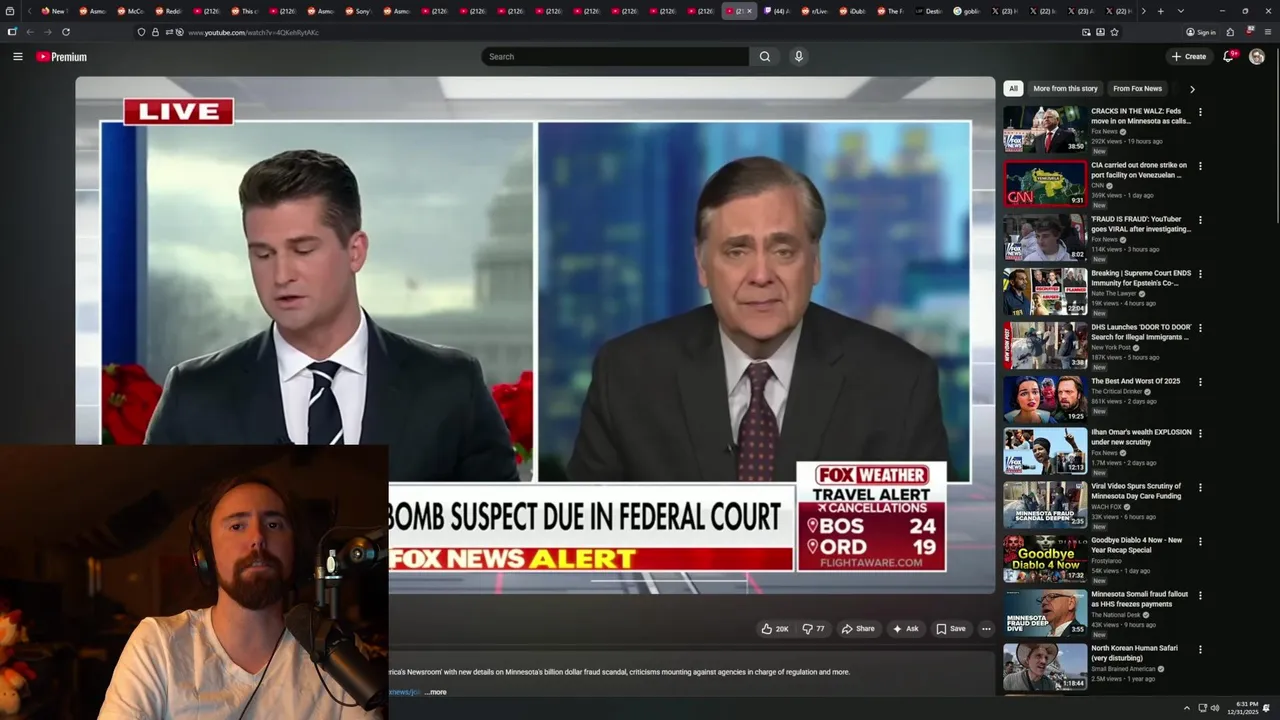Open options for 'Ilhan Omar's wealth EXPLOSION' video
The width and height of the screenshot is (1280, 720).
coord(1200,433)
